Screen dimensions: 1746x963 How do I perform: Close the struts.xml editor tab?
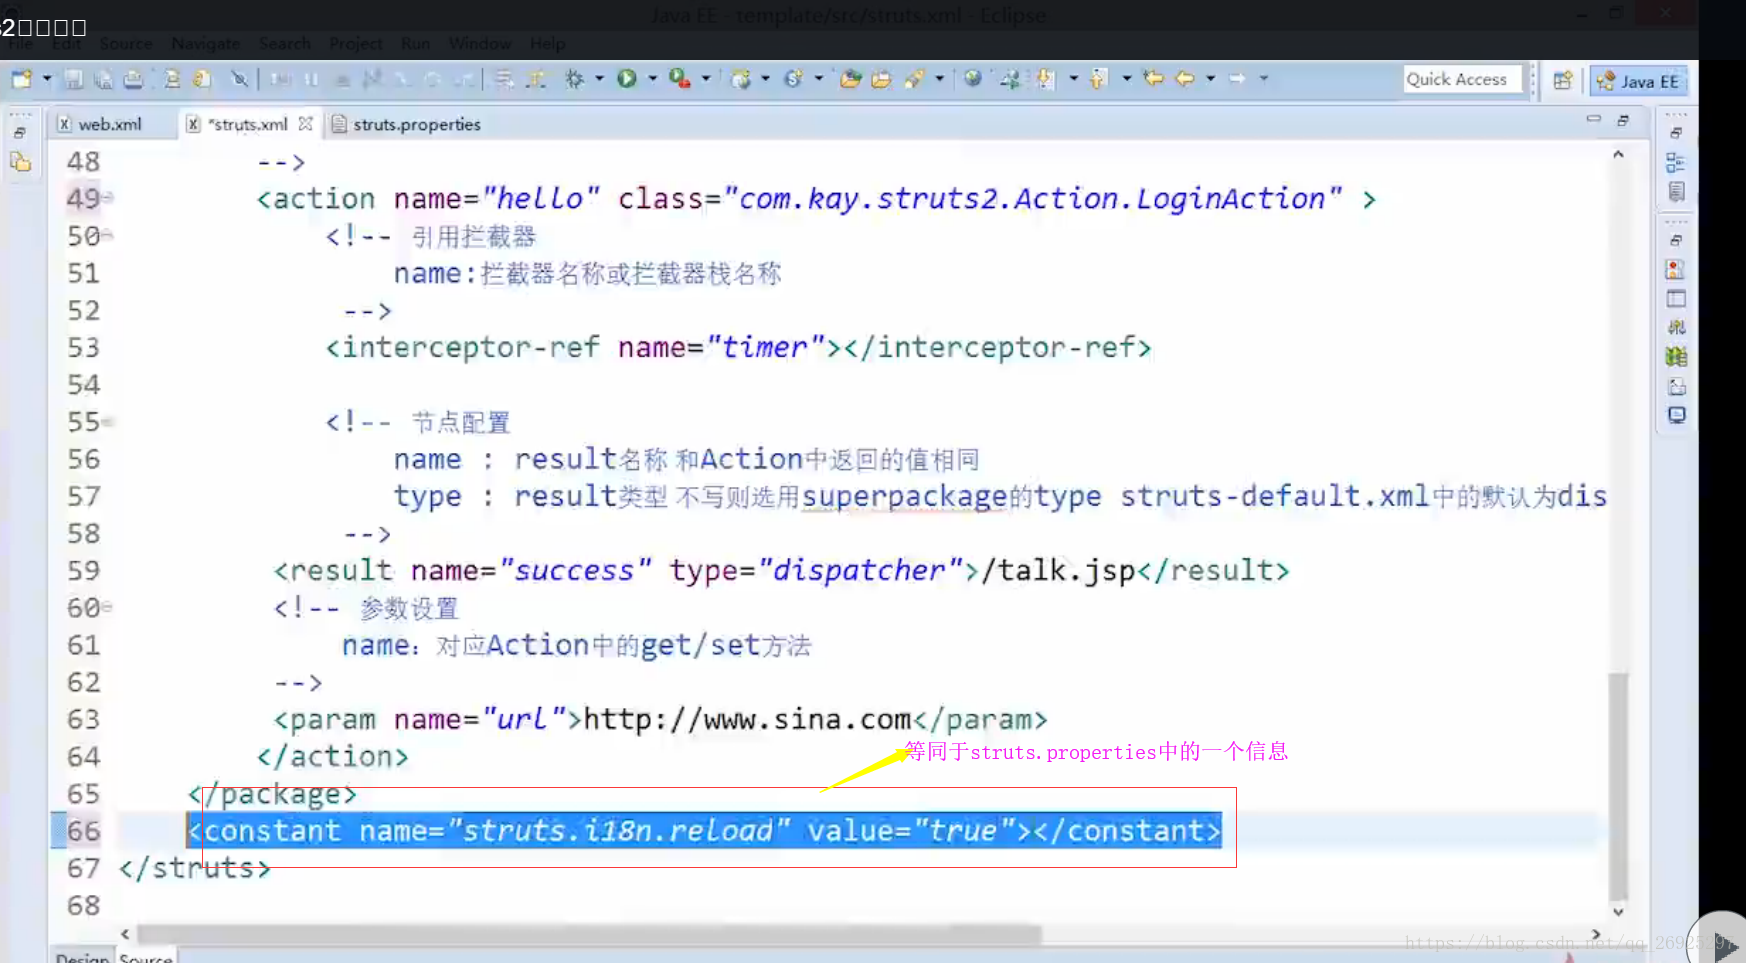pos(305,124)
